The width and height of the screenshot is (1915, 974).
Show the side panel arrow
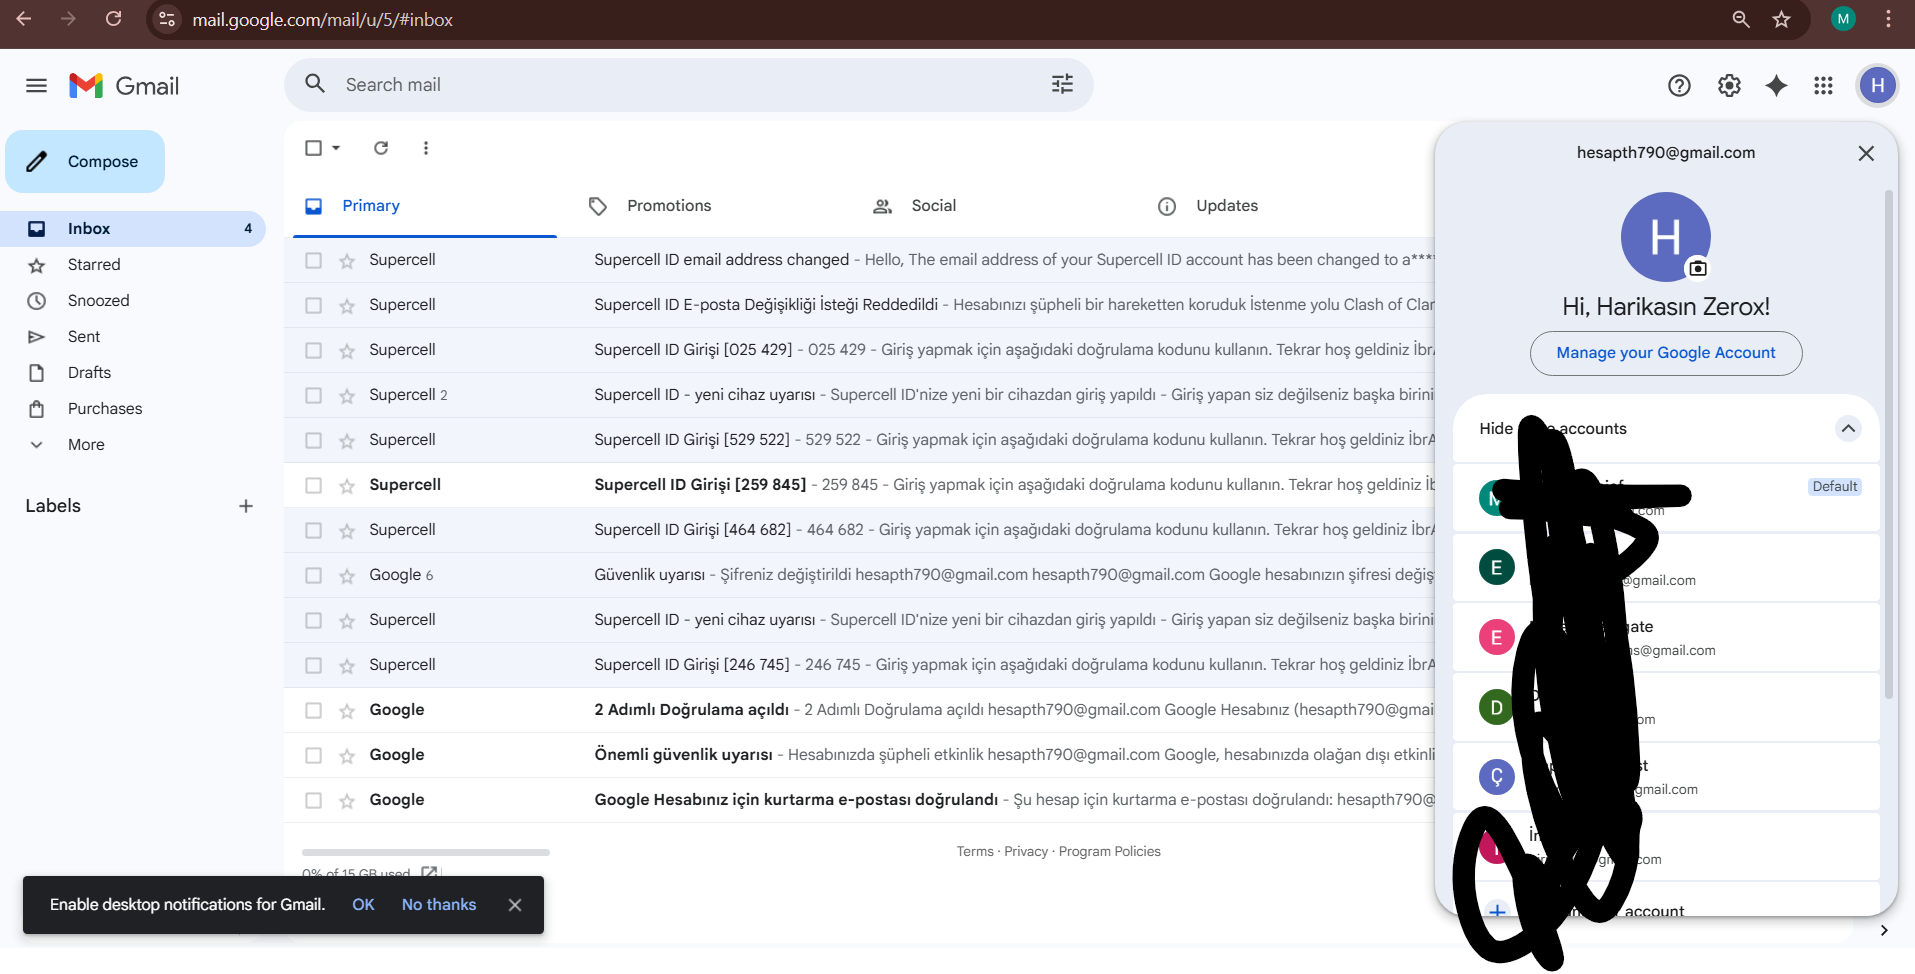(1884, 931)
